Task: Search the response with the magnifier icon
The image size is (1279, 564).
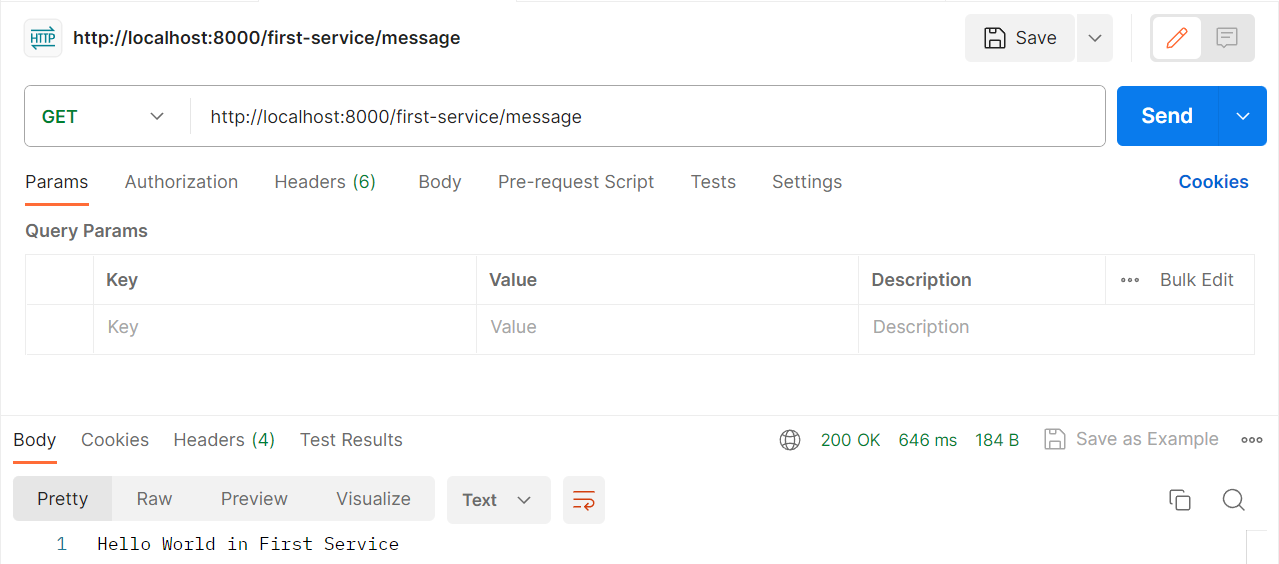Action: [x=1234, y=500]
